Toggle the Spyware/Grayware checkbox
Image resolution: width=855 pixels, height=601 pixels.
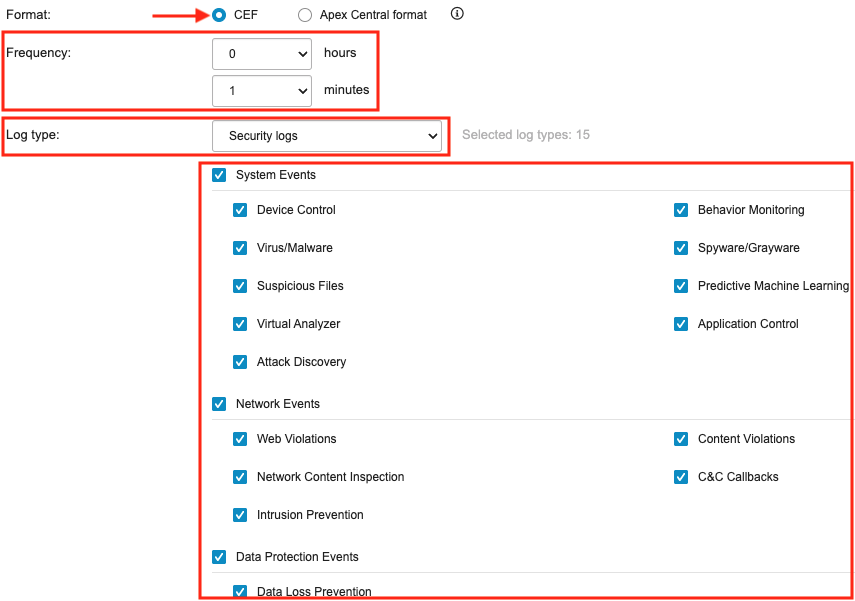click(681, 248)
